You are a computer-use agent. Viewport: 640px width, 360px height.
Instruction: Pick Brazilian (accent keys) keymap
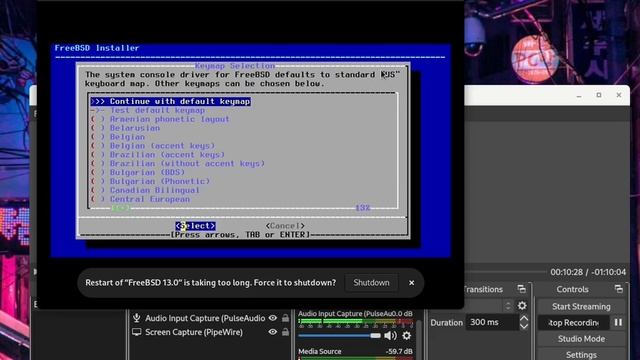pyautogui.click(x=158, y=155)
